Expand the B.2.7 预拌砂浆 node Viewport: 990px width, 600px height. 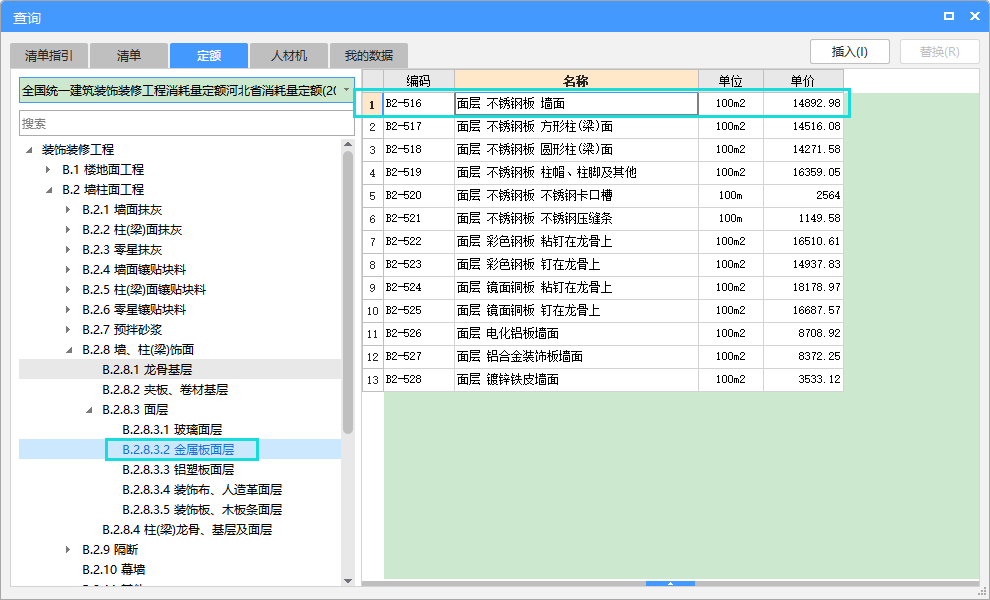pyautogui.click(x=69, y=330)
